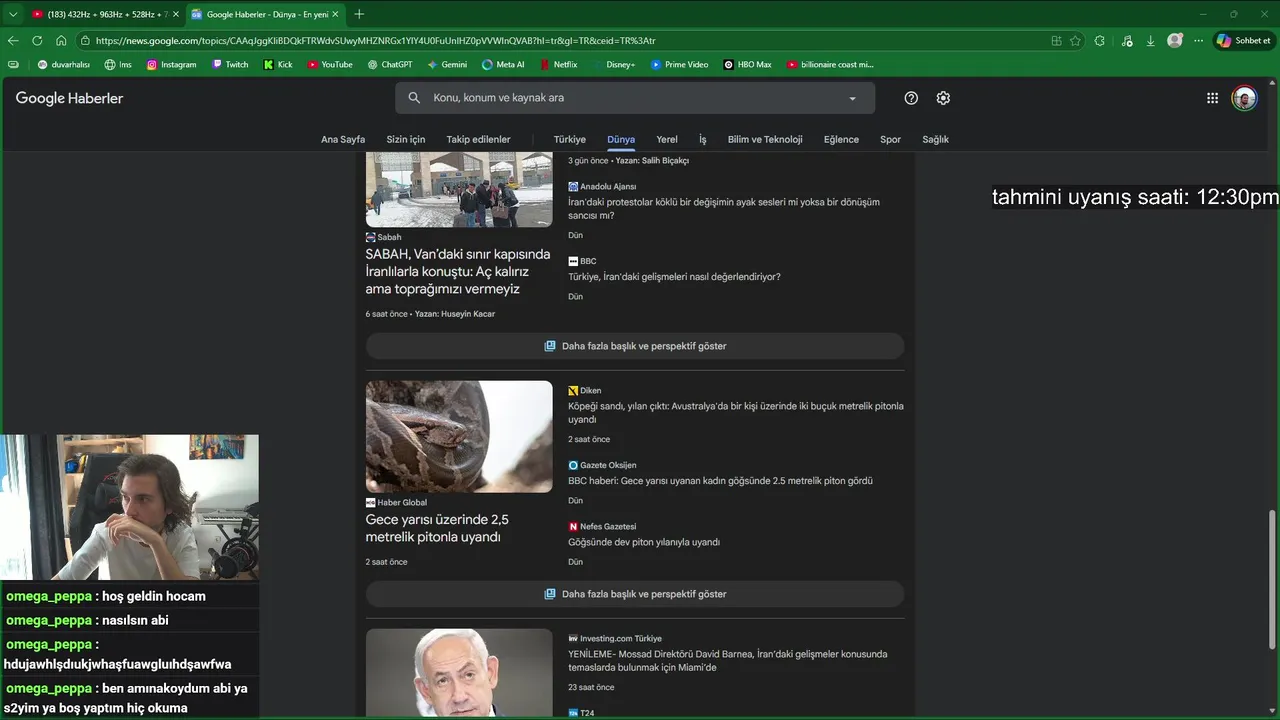This screenshot has height=720, width=1280.
Task: Expand Daha fazla başlık above python story
Action: tap(635, 346)
